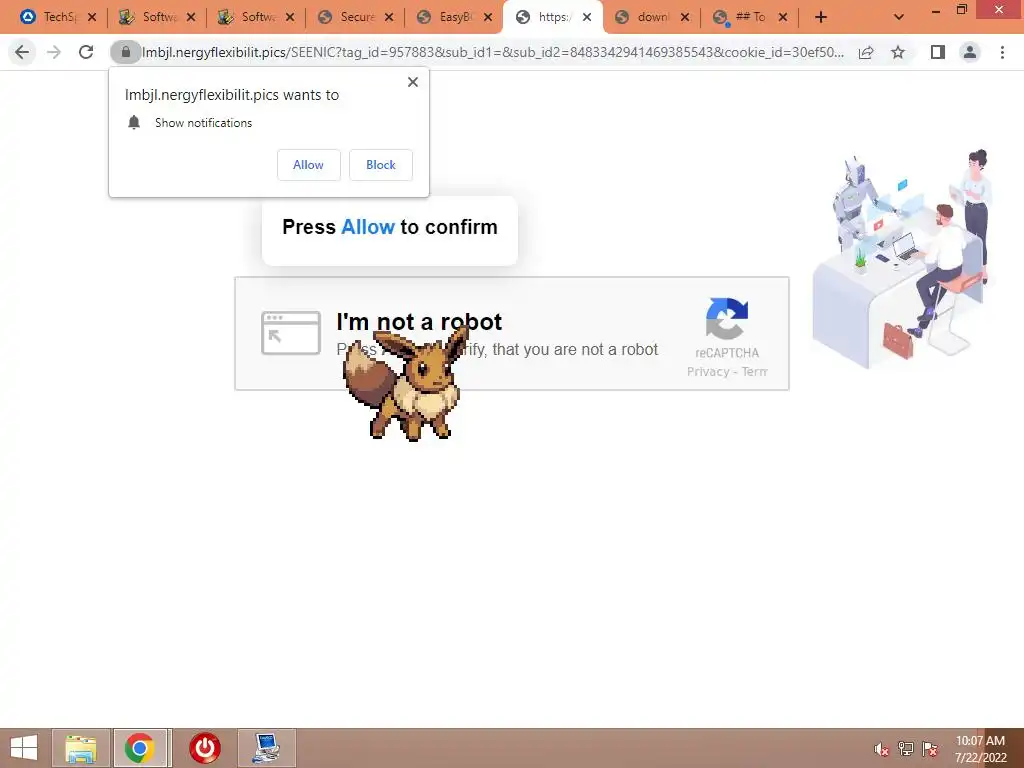Open the computer icon app in taskbar
Screen dimensions: 1024x768
coord(266,748)
